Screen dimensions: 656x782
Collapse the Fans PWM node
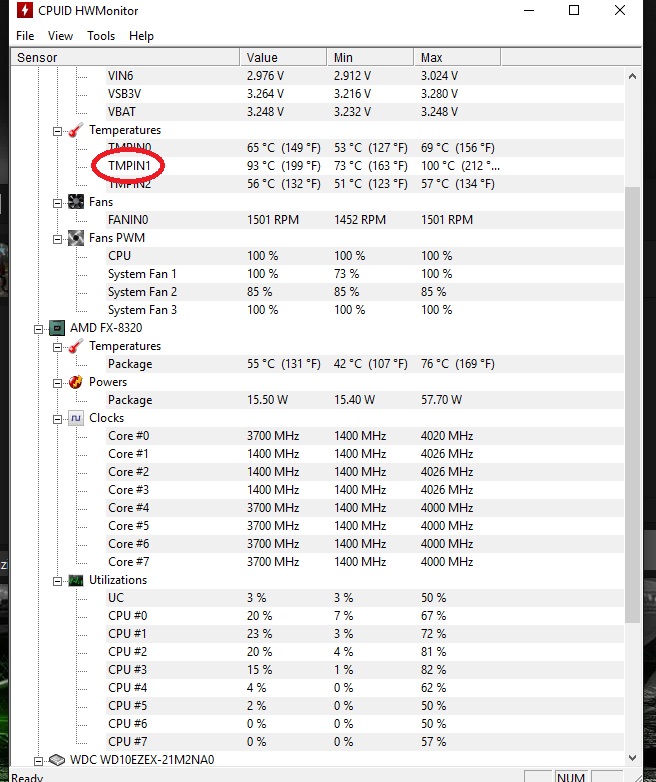[x=57, y=239]
